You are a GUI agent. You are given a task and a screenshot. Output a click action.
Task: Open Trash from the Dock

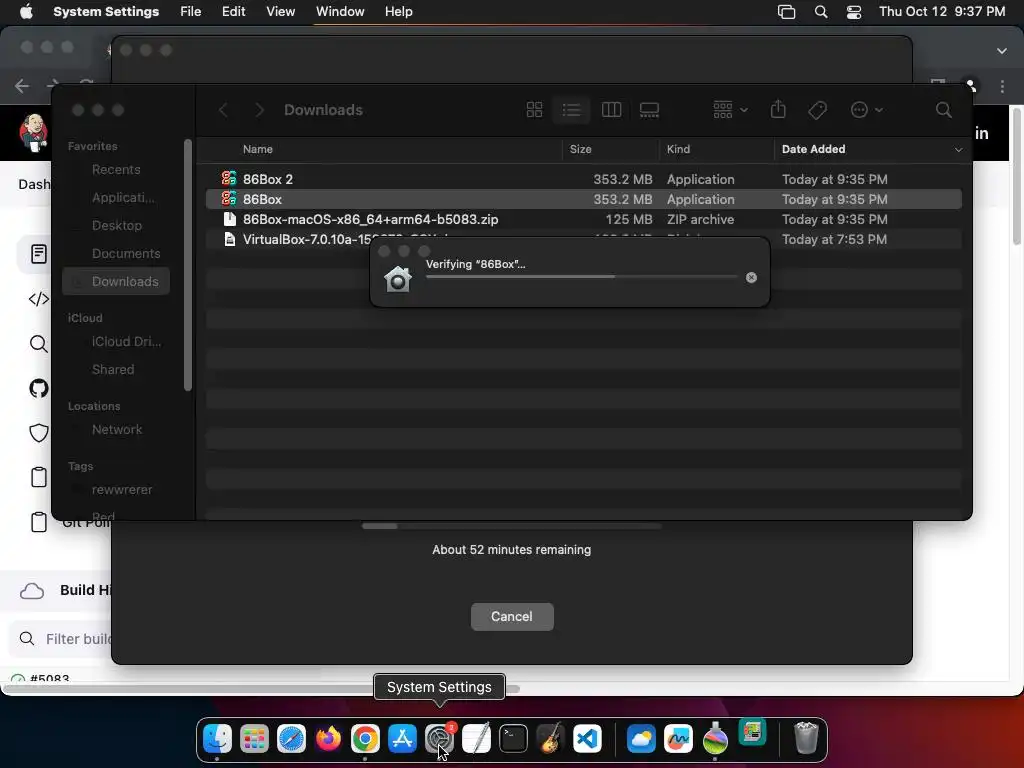(807, 739)
